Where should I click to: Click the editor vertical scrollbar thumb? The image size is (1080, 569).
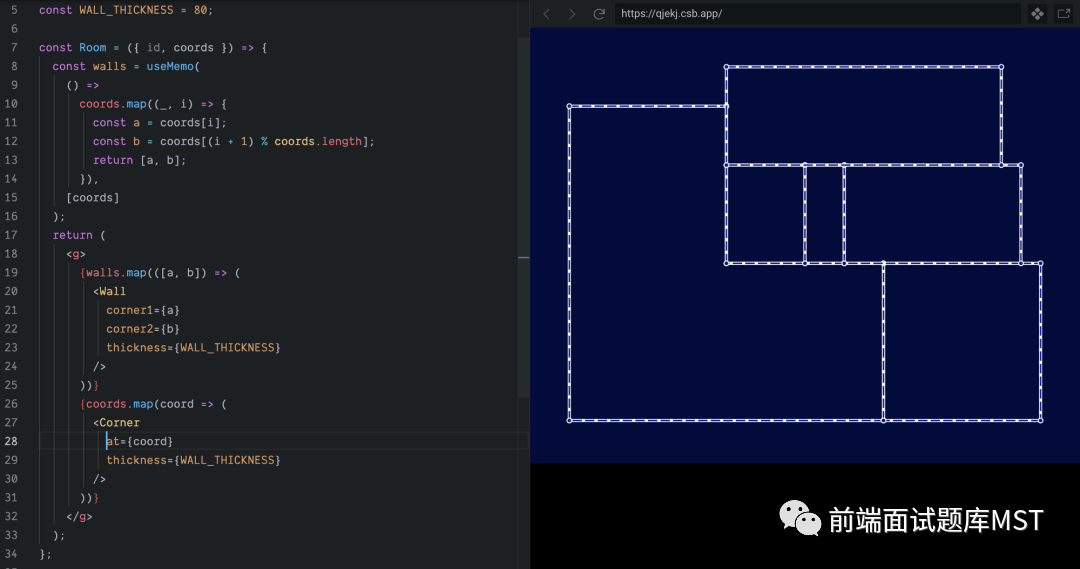(523, 218)
